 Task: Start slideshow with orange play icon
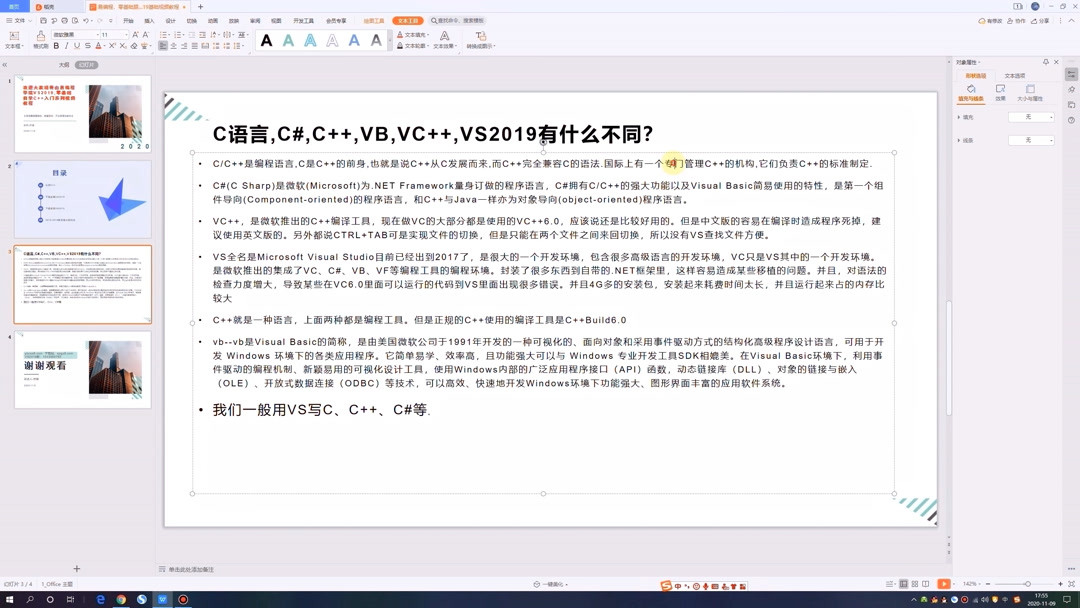click(x=944, y=583)
